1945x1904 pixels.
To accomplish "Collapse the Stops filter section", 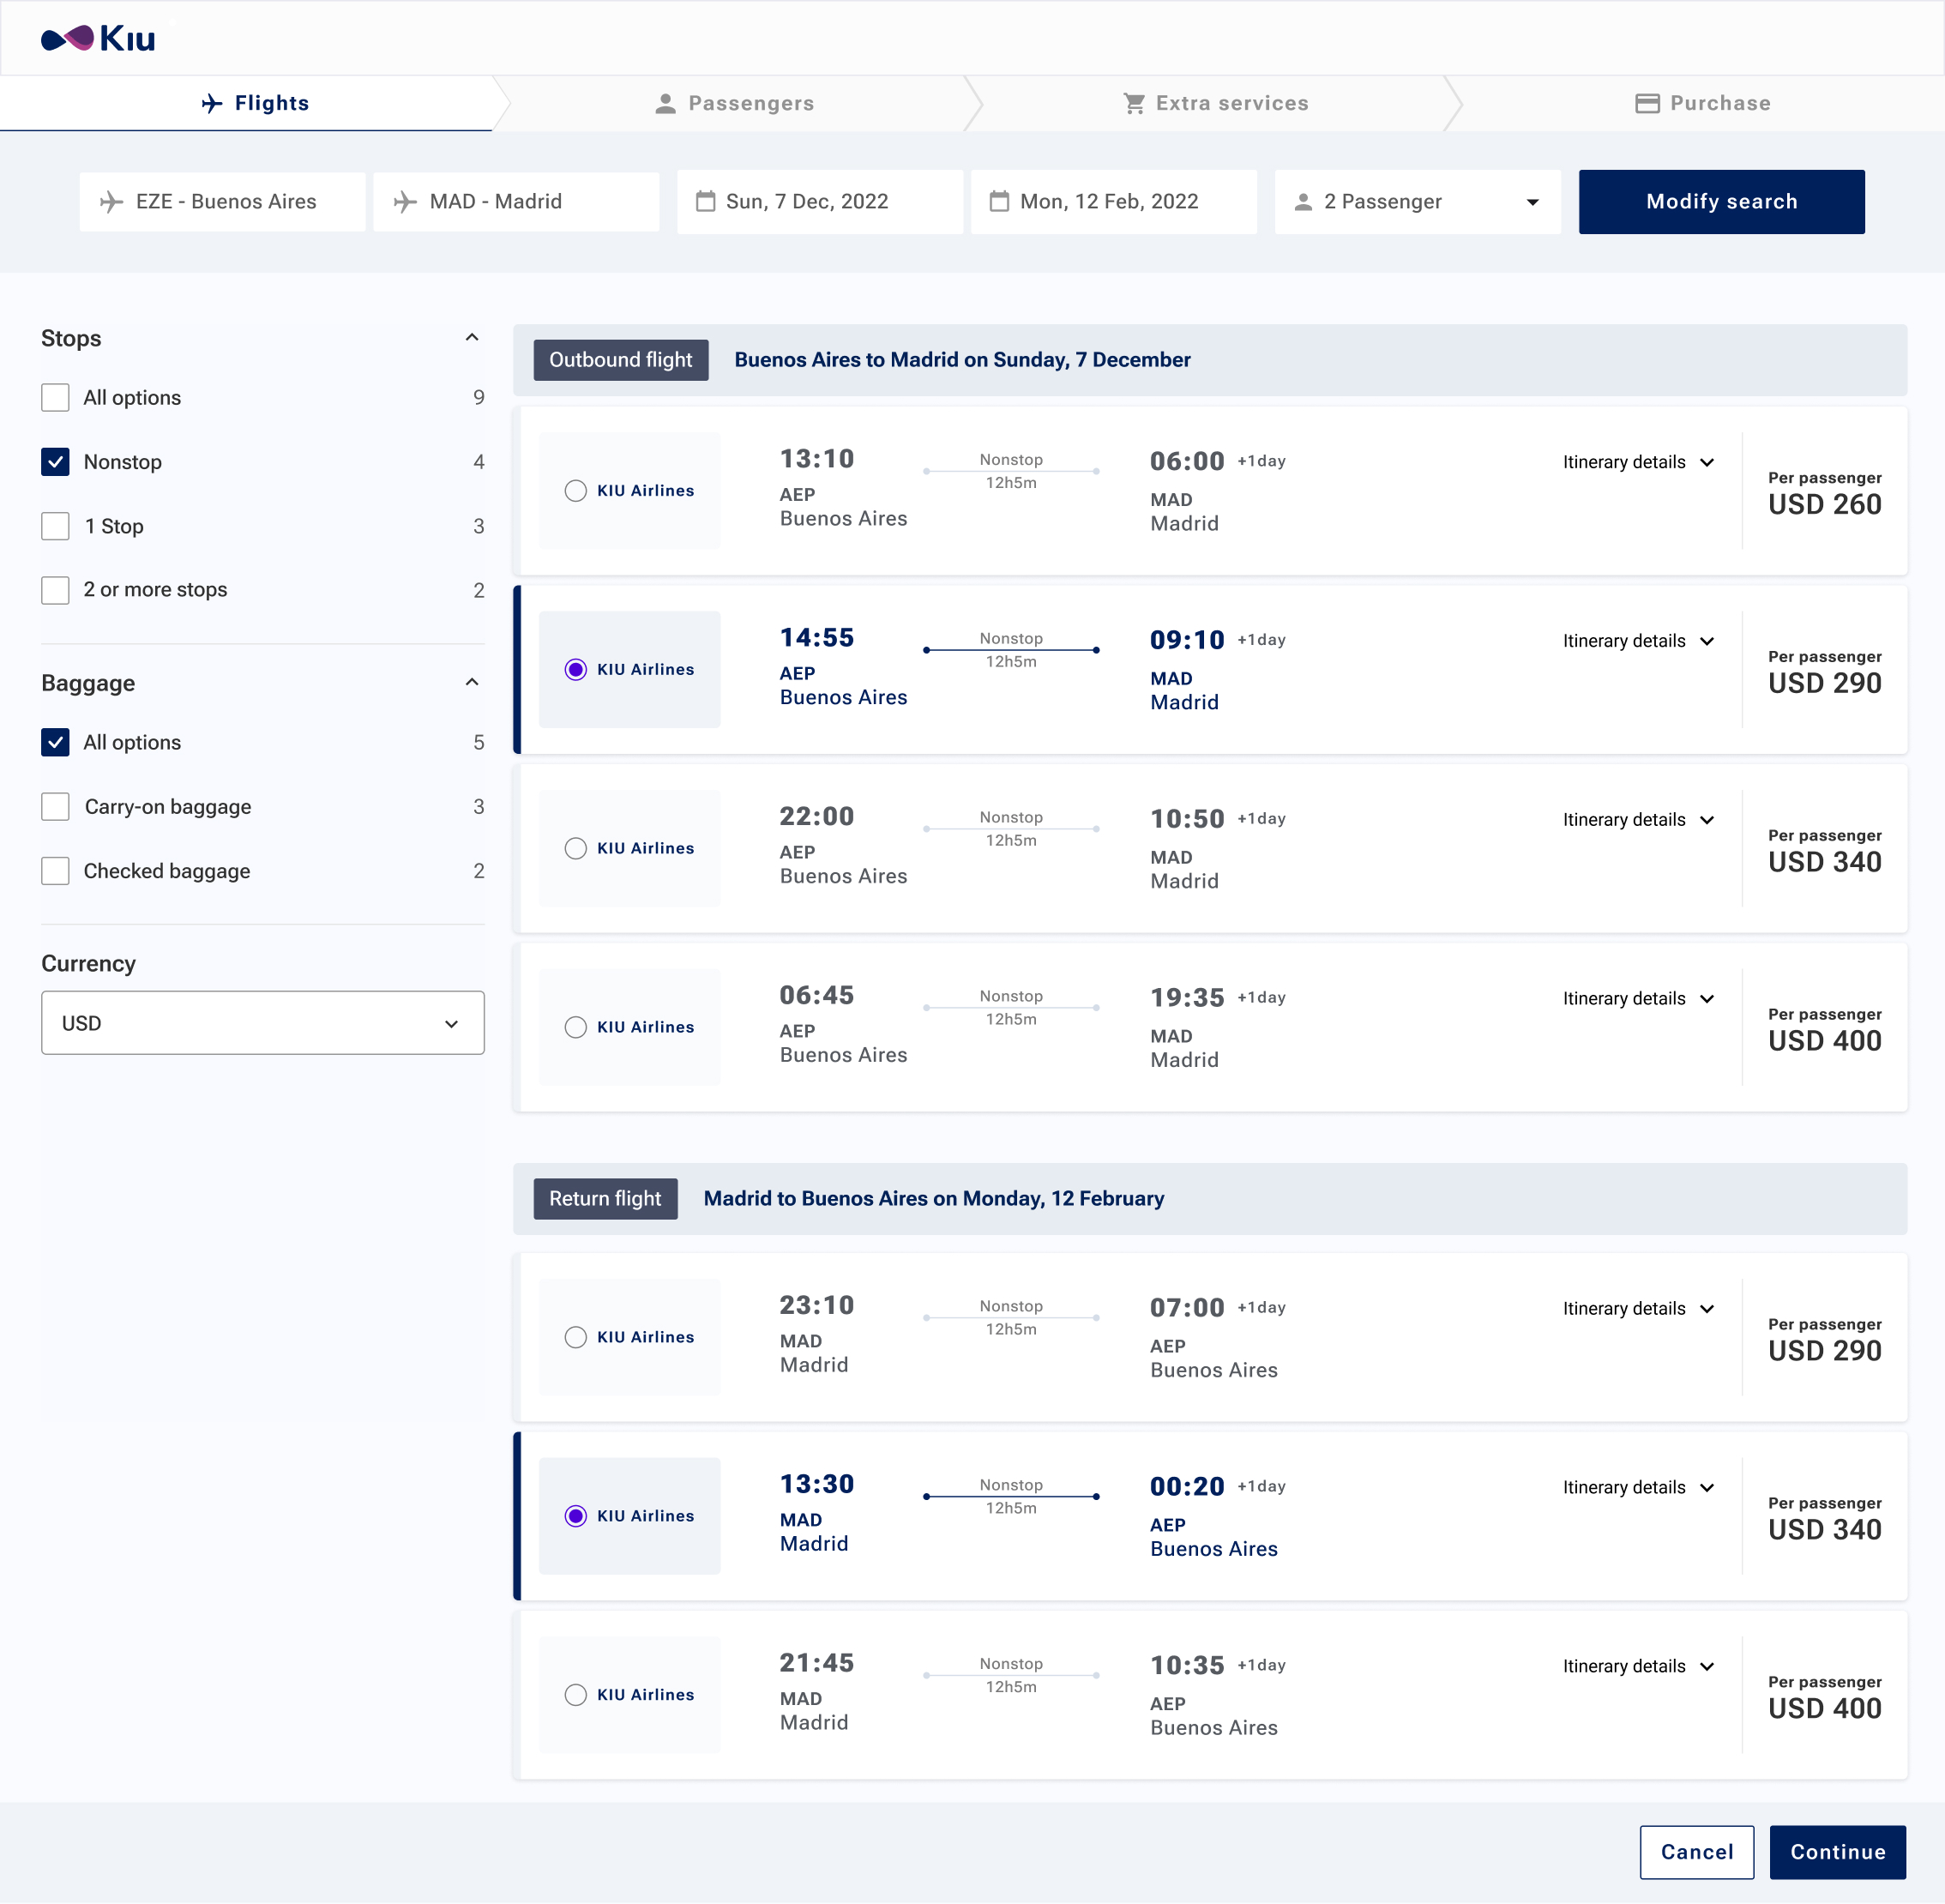I will pyautogui.click(x=472, y=338).
